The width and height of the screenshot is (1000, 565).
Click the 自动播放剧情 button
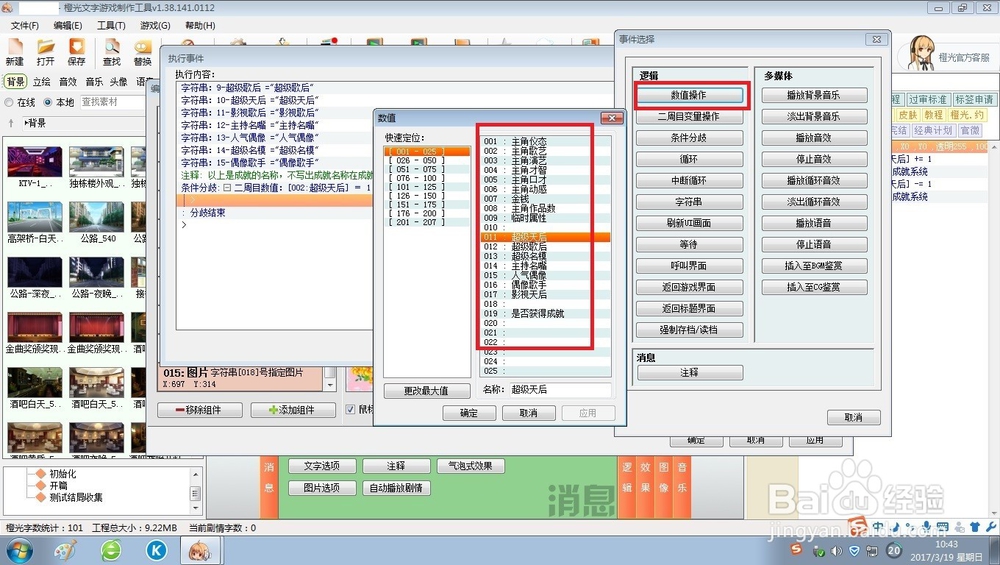(396, 488)
